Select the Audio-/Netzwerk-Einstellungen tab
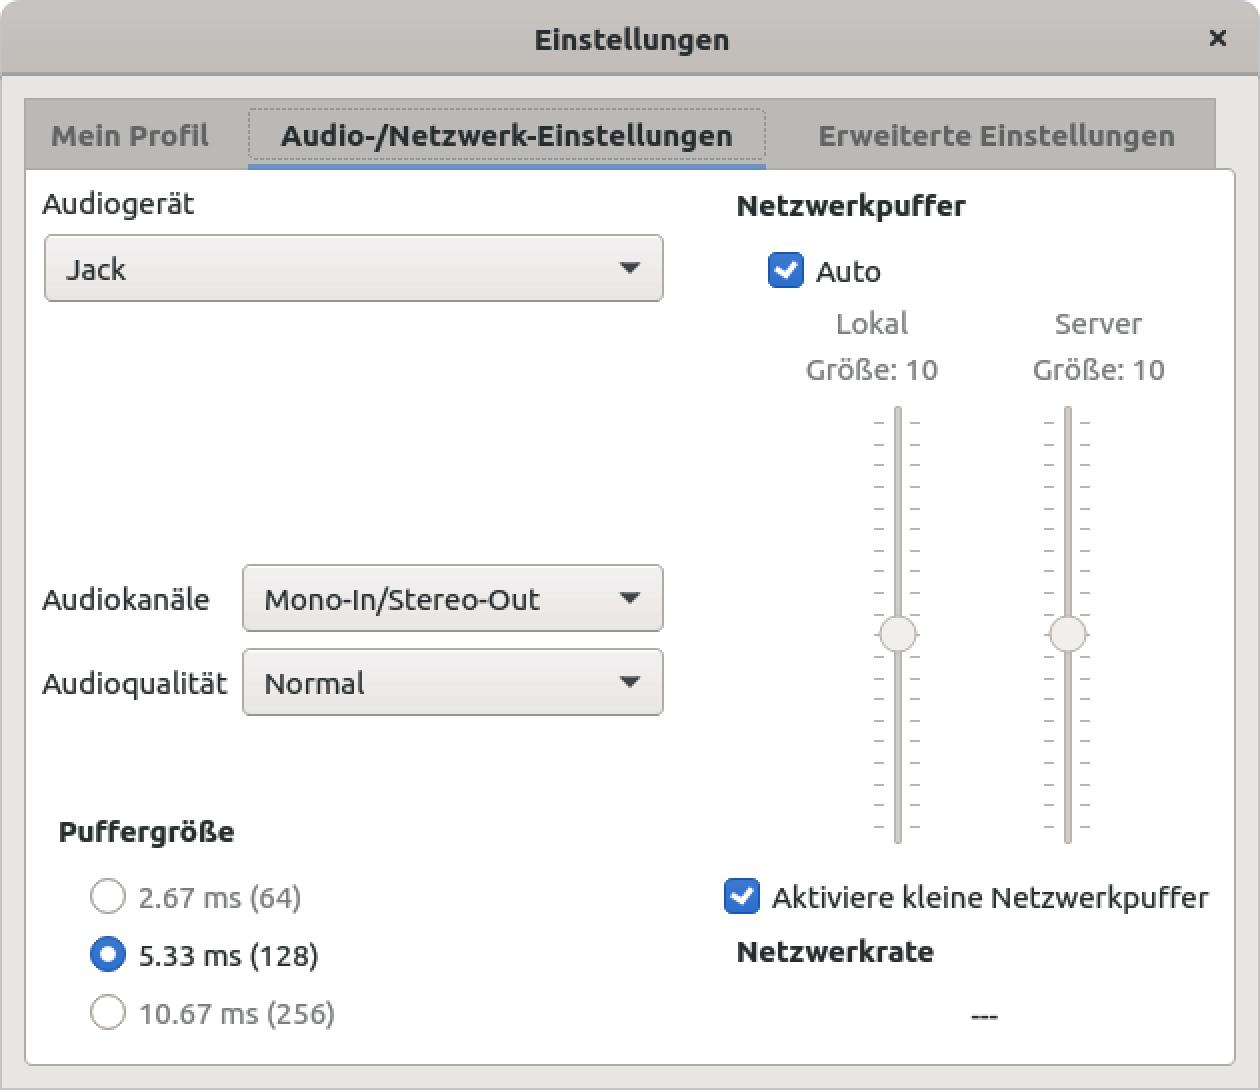 click(506, 136)
